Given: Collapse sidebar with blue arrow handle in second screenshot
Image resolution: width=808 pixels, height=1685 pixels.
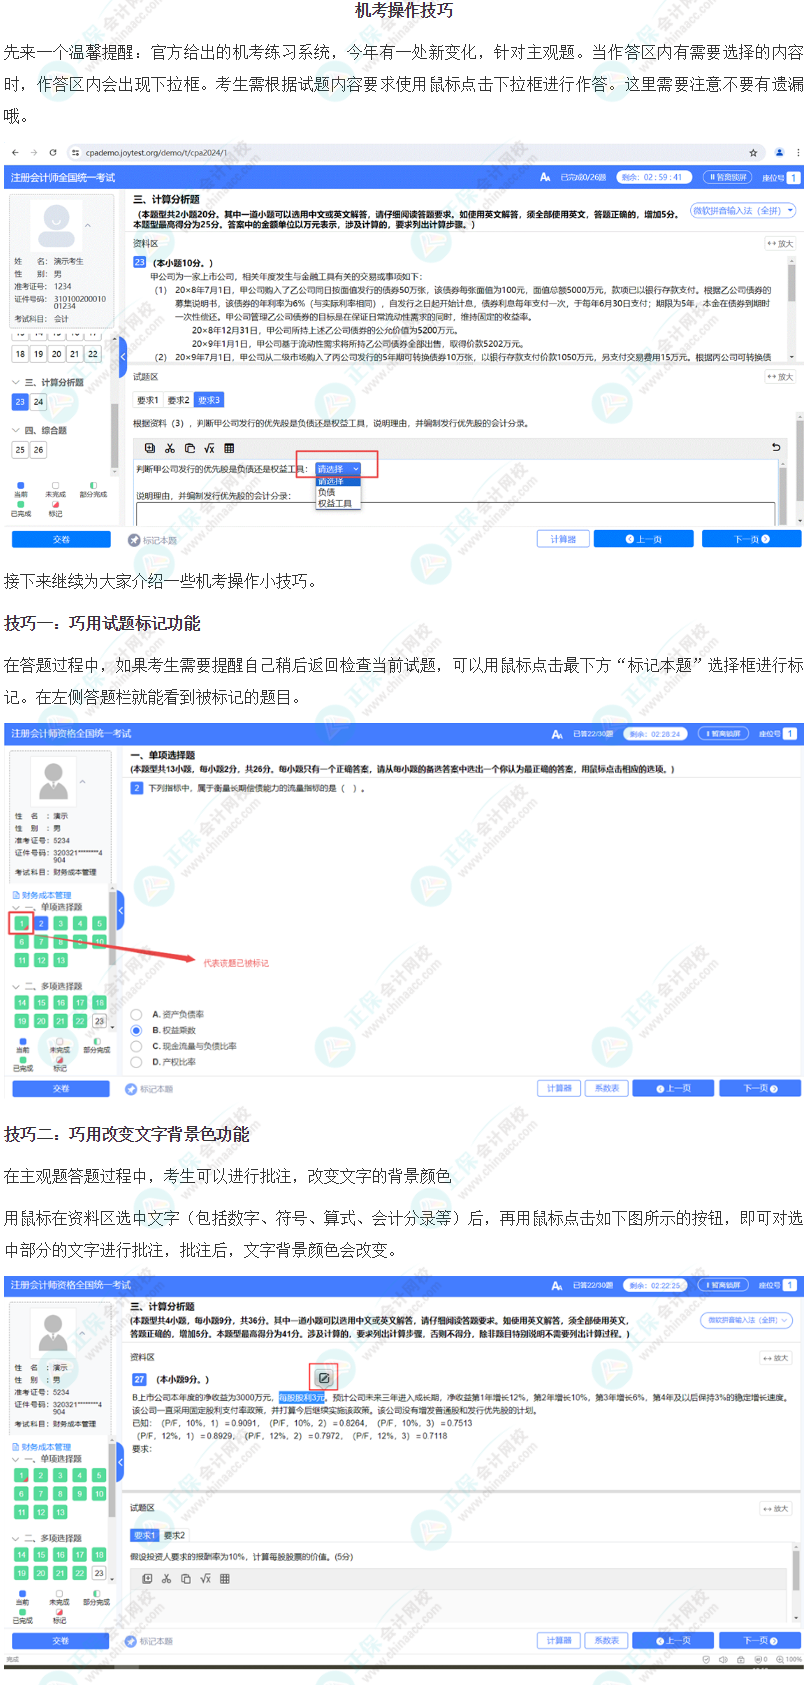Looking at the screenshot, I should tap(121, 910).
